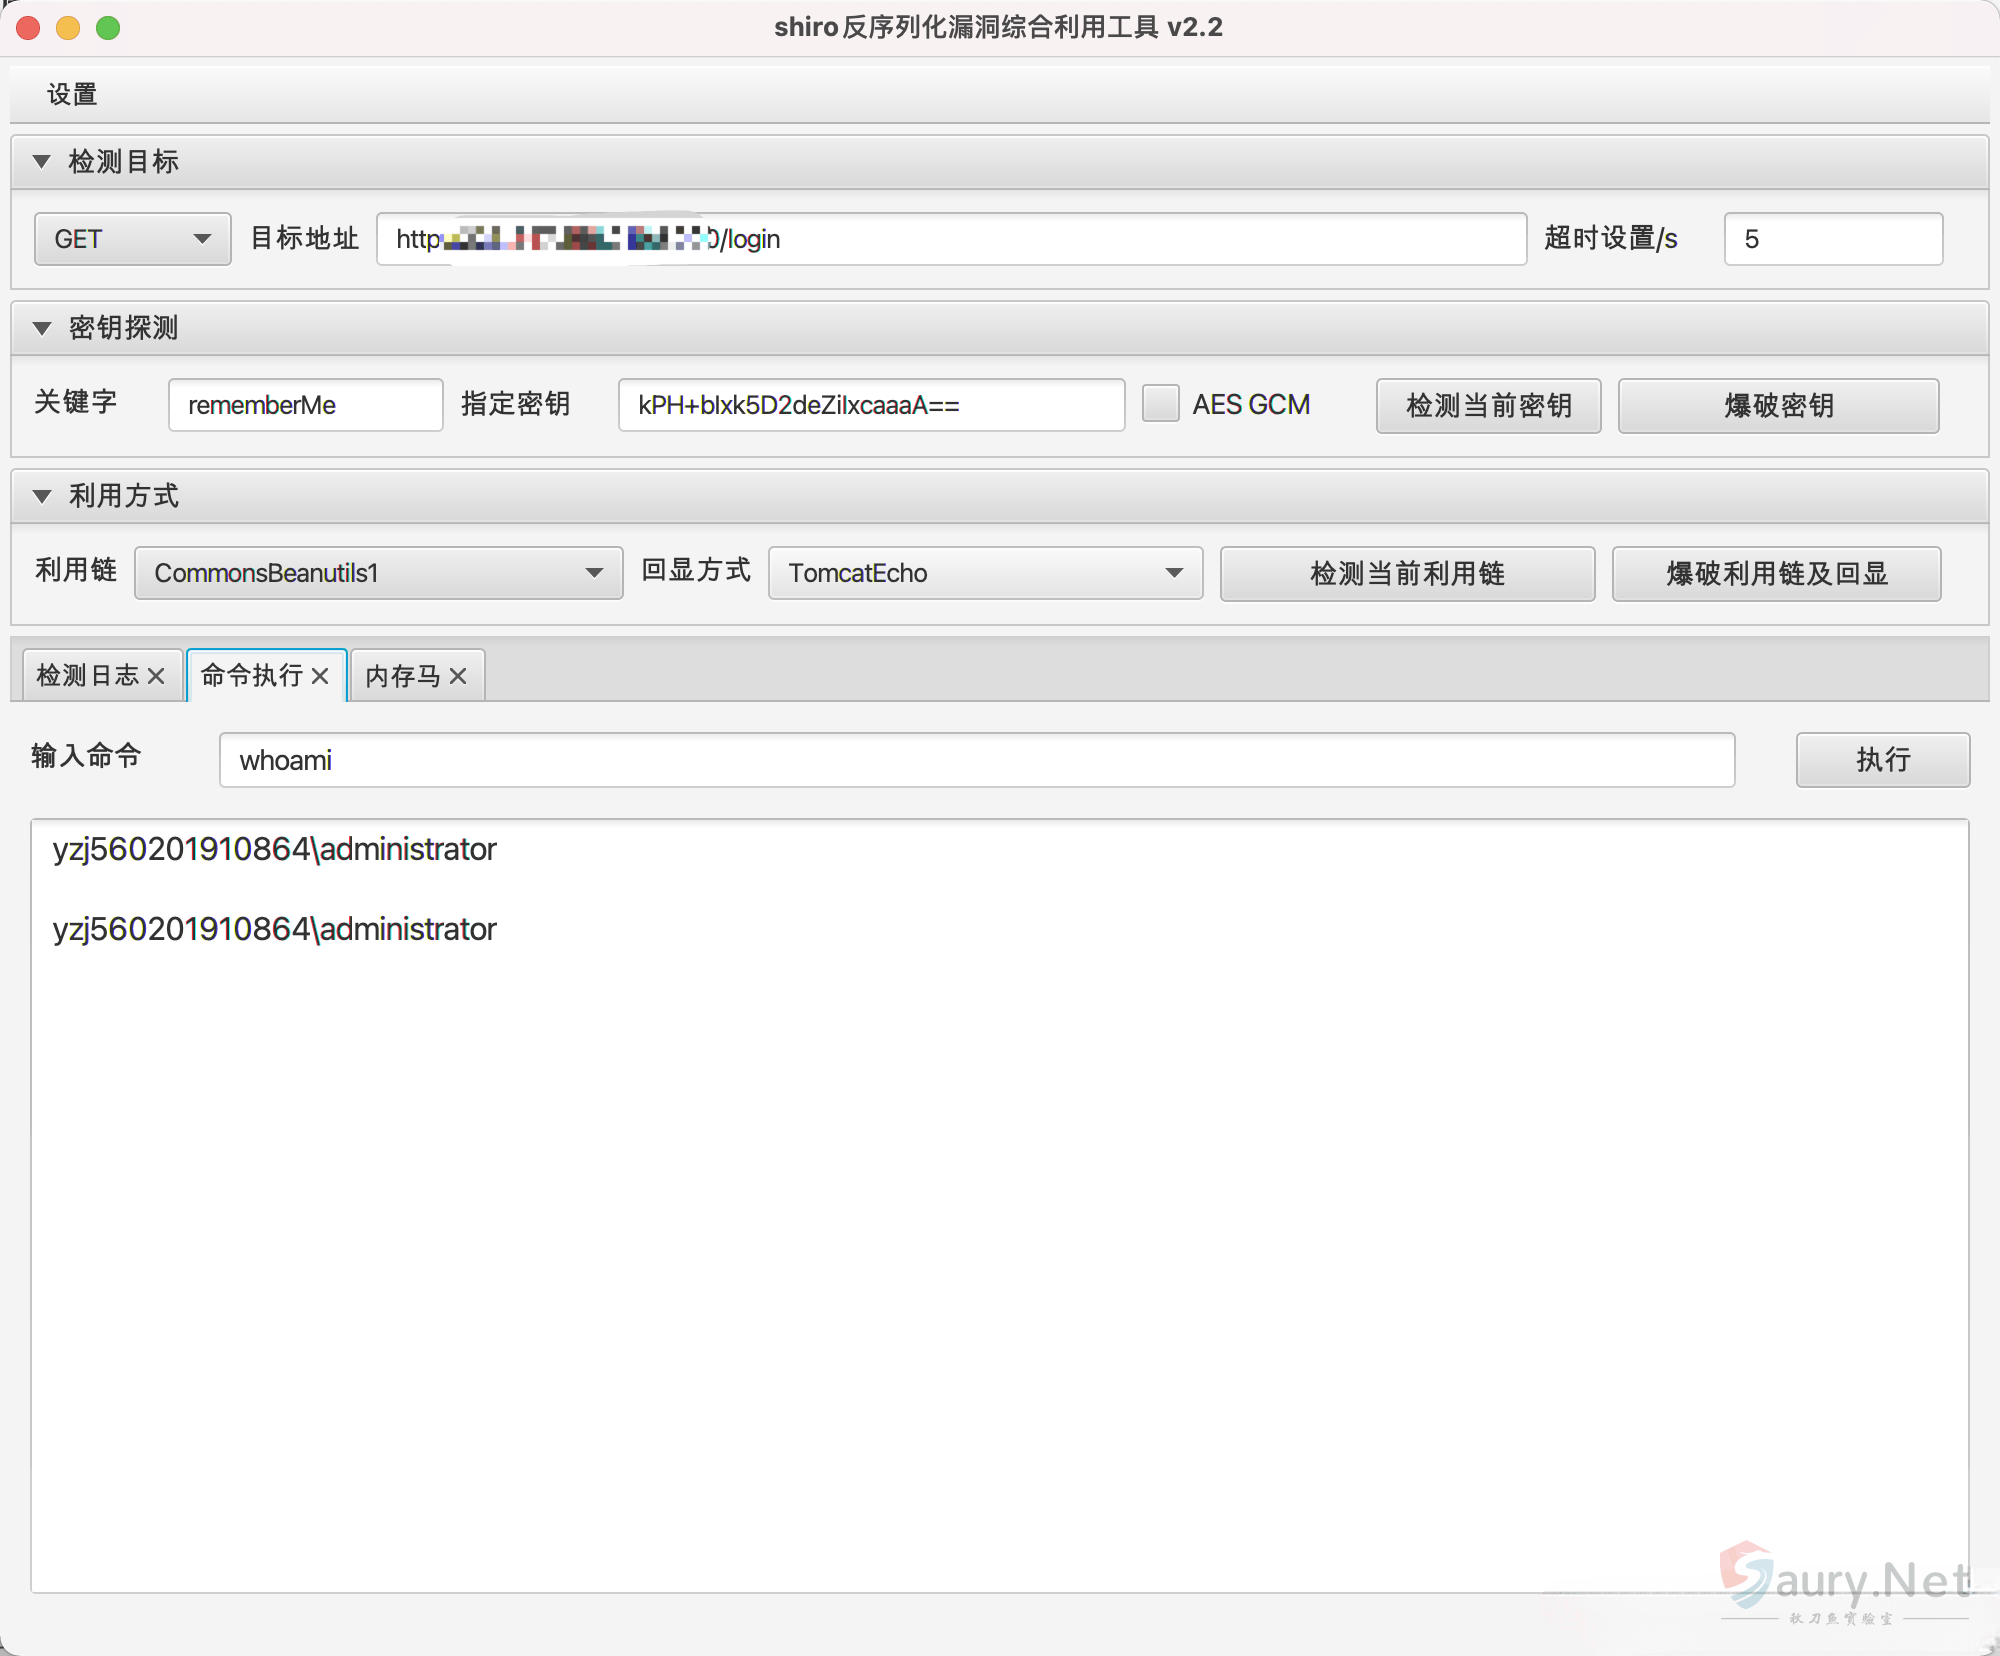The width and height of the screenshot is (2000, 1656).
Task: Click the 爆破利用链及回显 button
Action: [1776, 573]
